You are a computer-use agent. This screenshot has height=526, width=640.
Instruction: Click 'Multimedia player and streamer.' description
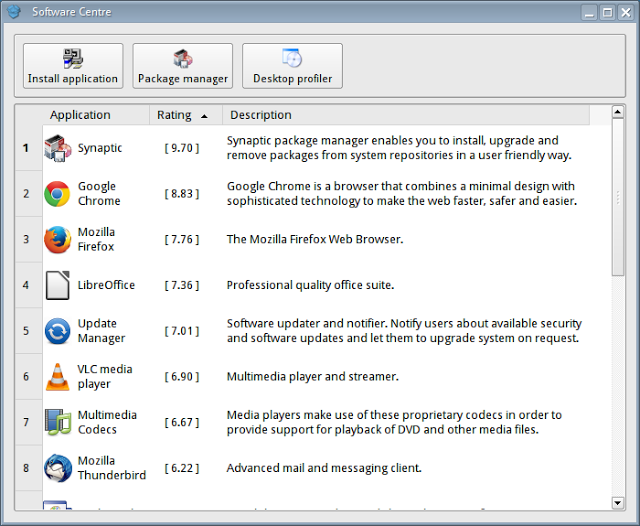point(313,377)
